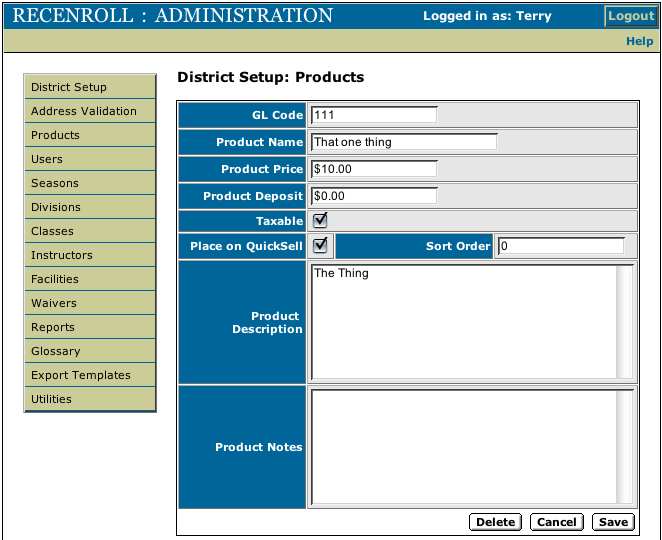Viewport: 662px width, 540px height.
Task: Open the Instructors menu item
Action: (90, 255)
